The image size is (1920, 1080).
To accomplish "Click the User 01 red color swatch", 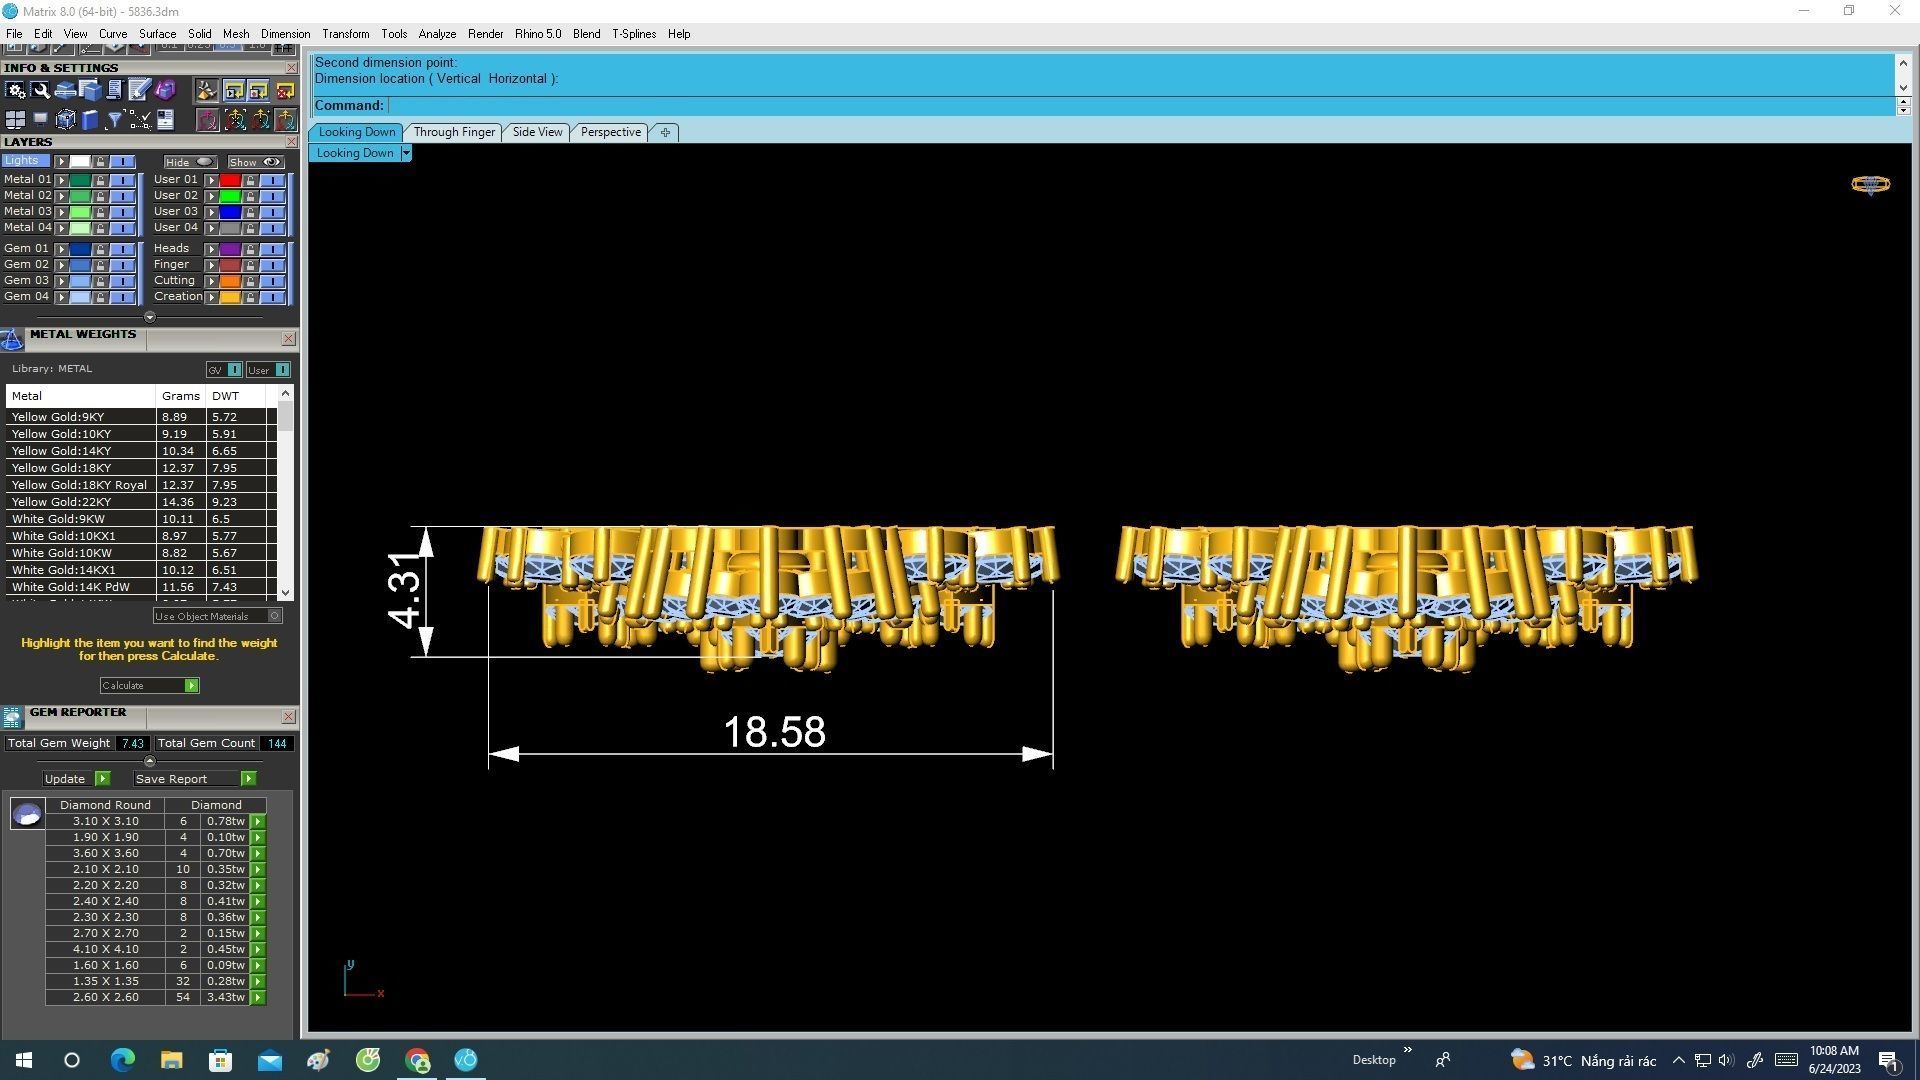I will pyautogui.click(x=230, y=180).
